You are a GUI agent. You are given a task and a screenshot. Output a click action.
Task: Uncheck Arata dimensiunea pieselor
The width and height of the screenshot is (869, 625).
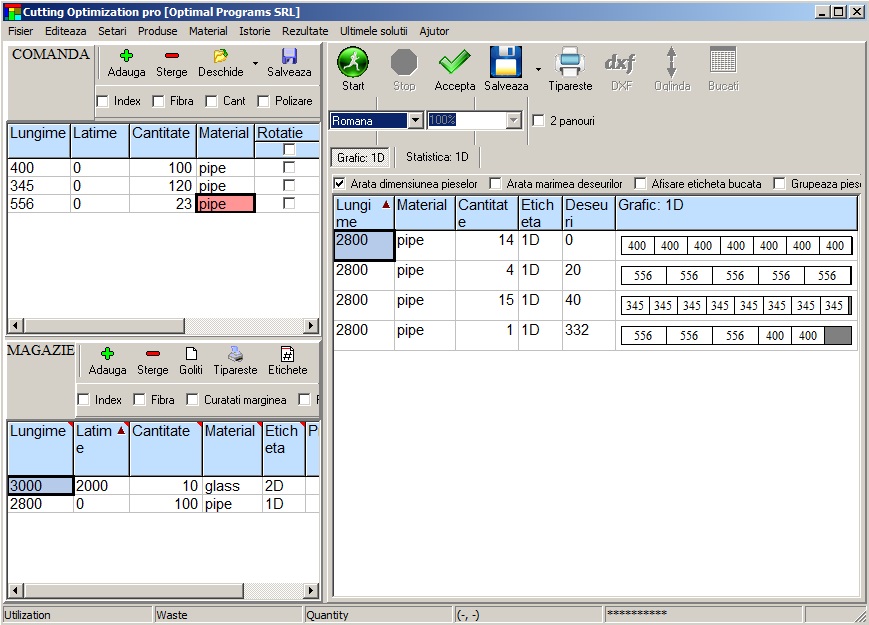(x=339, y=184)
